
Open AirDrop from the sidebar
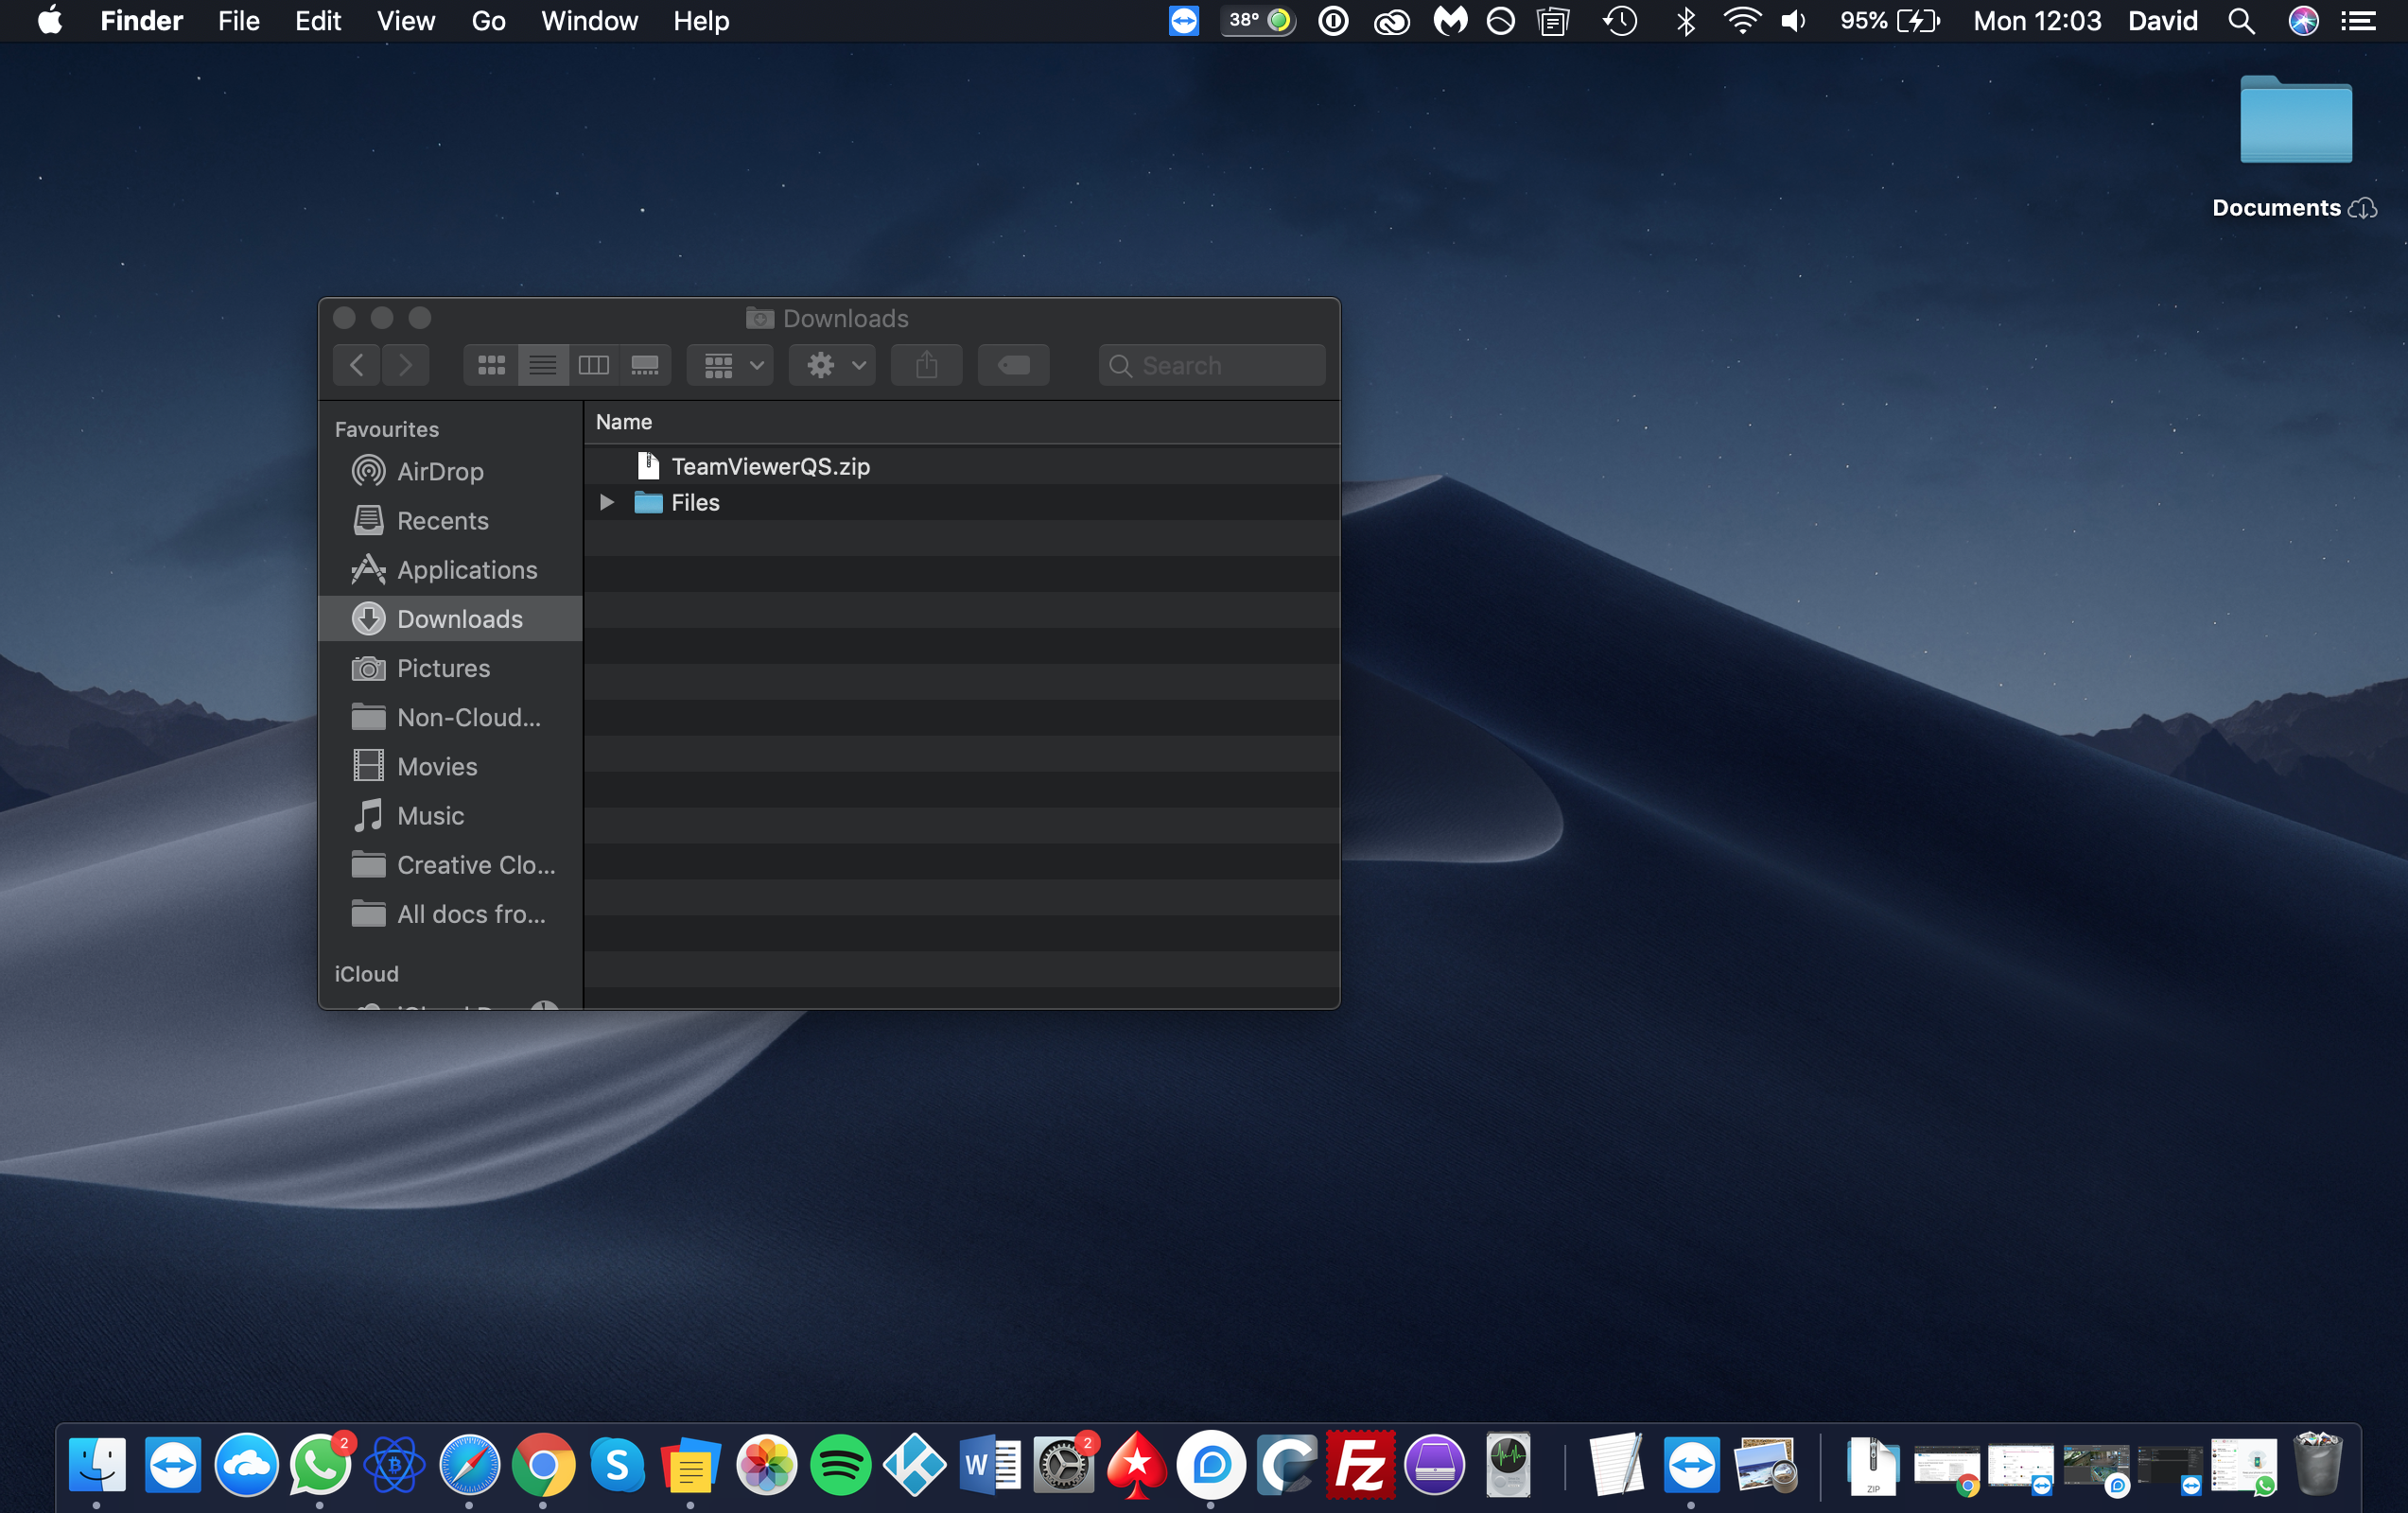pyautogui.click(x=439, y=471)
